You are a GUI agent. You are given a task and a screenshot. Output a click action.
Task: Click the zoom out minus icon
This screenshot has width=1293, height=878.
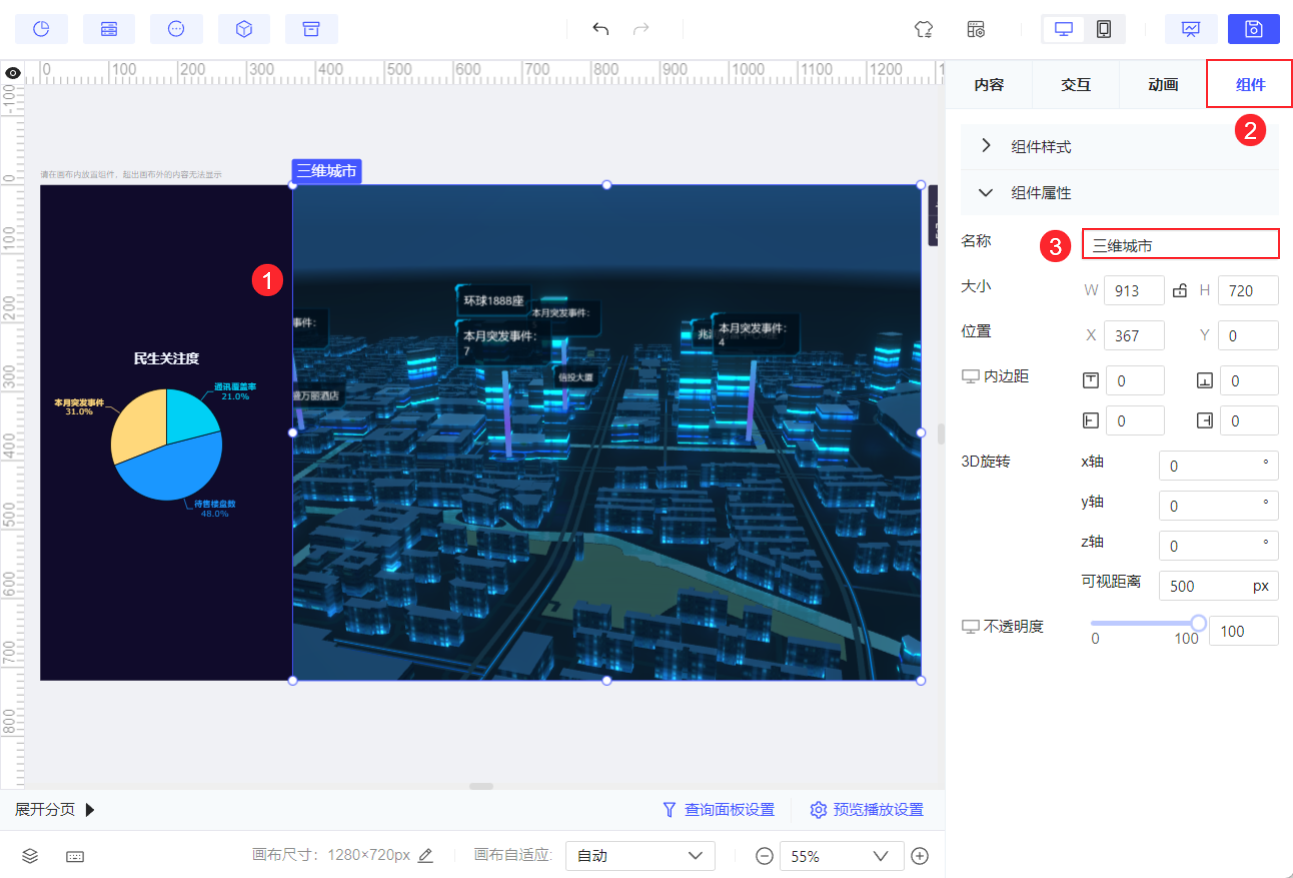[x=764, y=856]
